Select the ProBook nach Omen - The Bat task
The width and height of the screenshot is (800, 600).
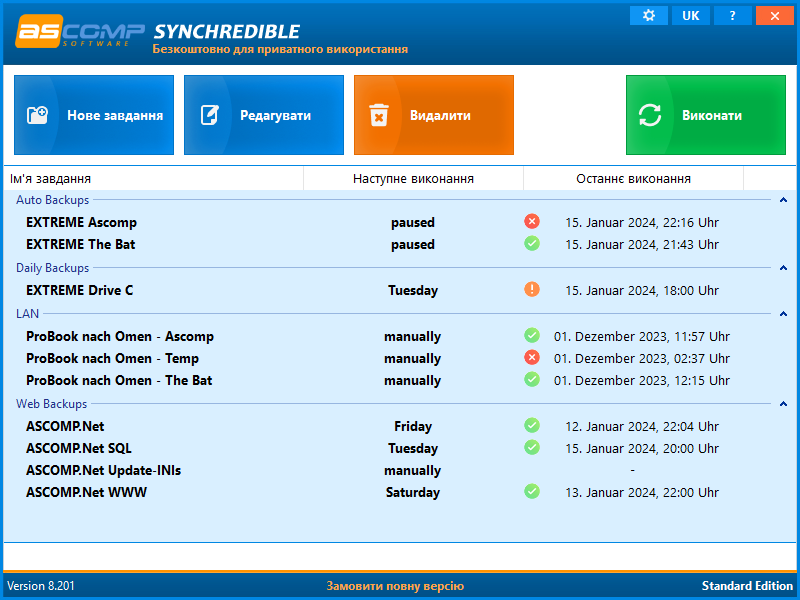(x=119, y=381)
